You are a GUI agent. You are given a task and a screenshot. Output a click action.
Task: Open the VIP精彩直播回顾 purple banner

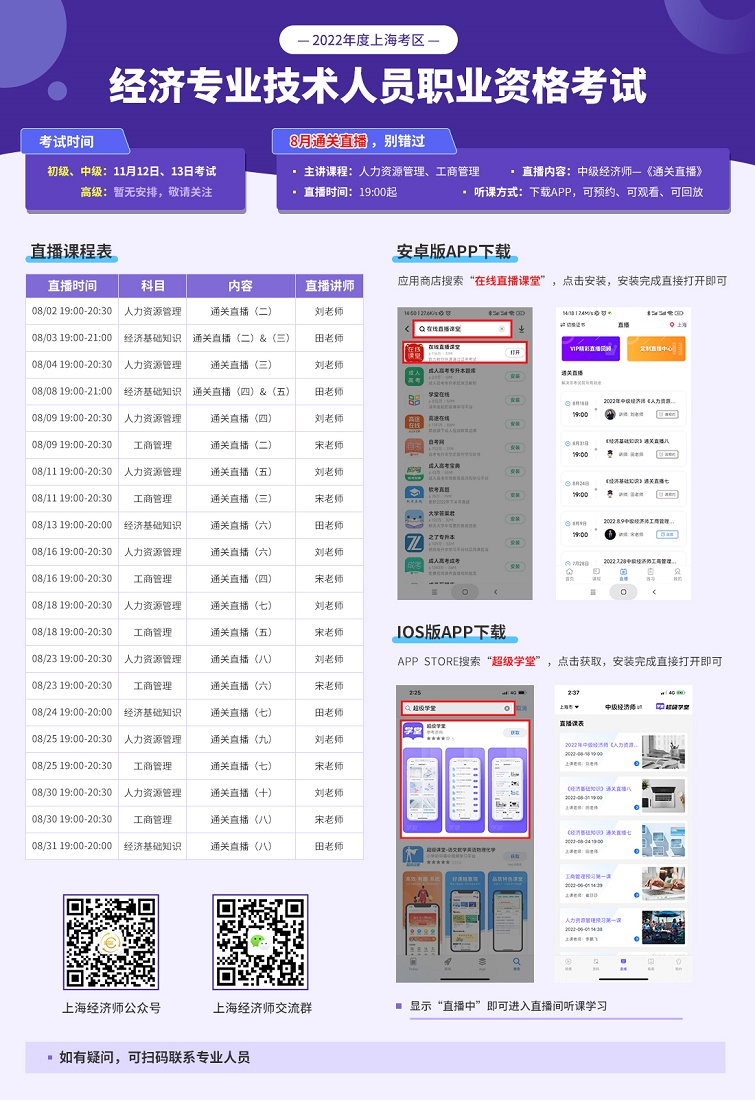click(590, 349)
